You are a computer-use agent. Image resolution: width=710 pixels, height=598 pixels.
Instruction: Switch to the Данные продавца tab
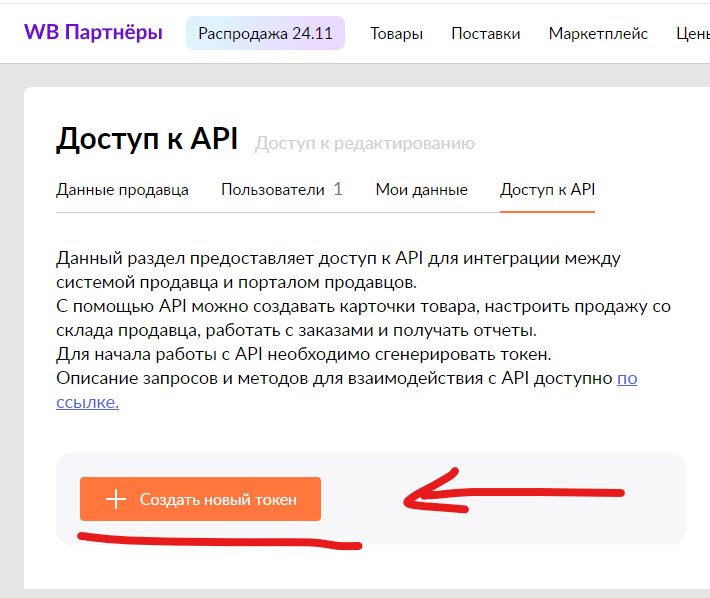click(x=122, y=189)
